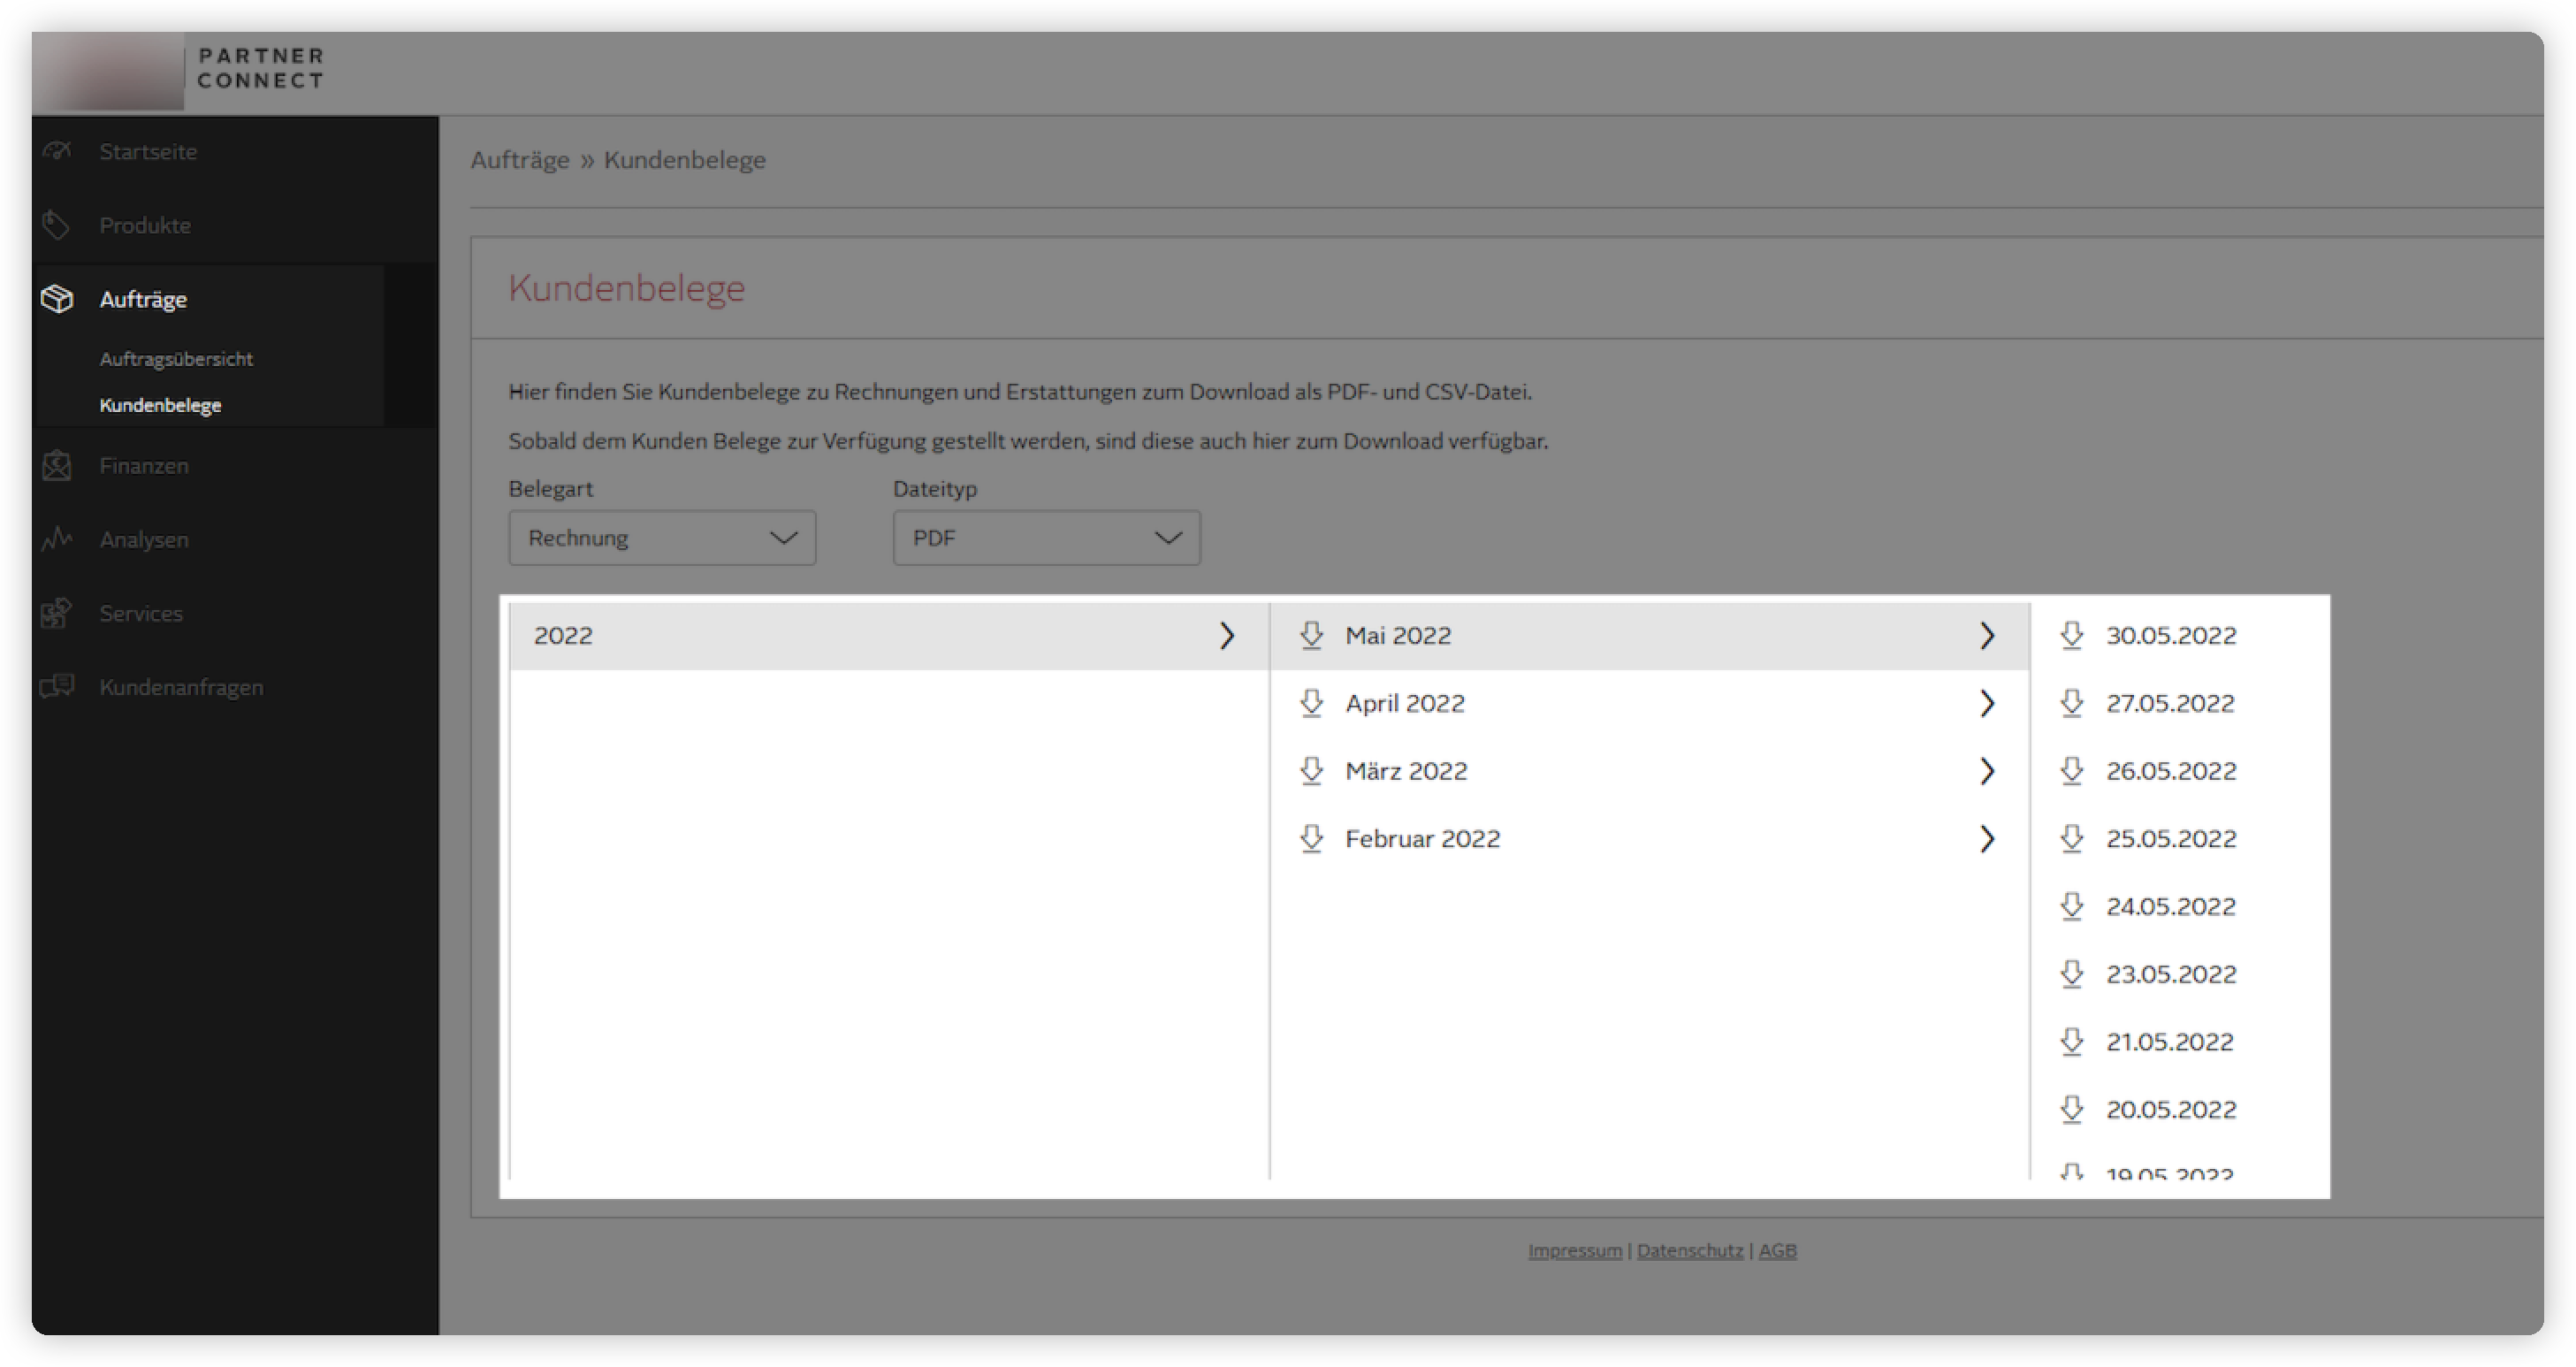Image resolution: width=2576 pixels, height=1367 pixels.
Task: Go to Analysen in the sidebar
Action: [143, 539]
